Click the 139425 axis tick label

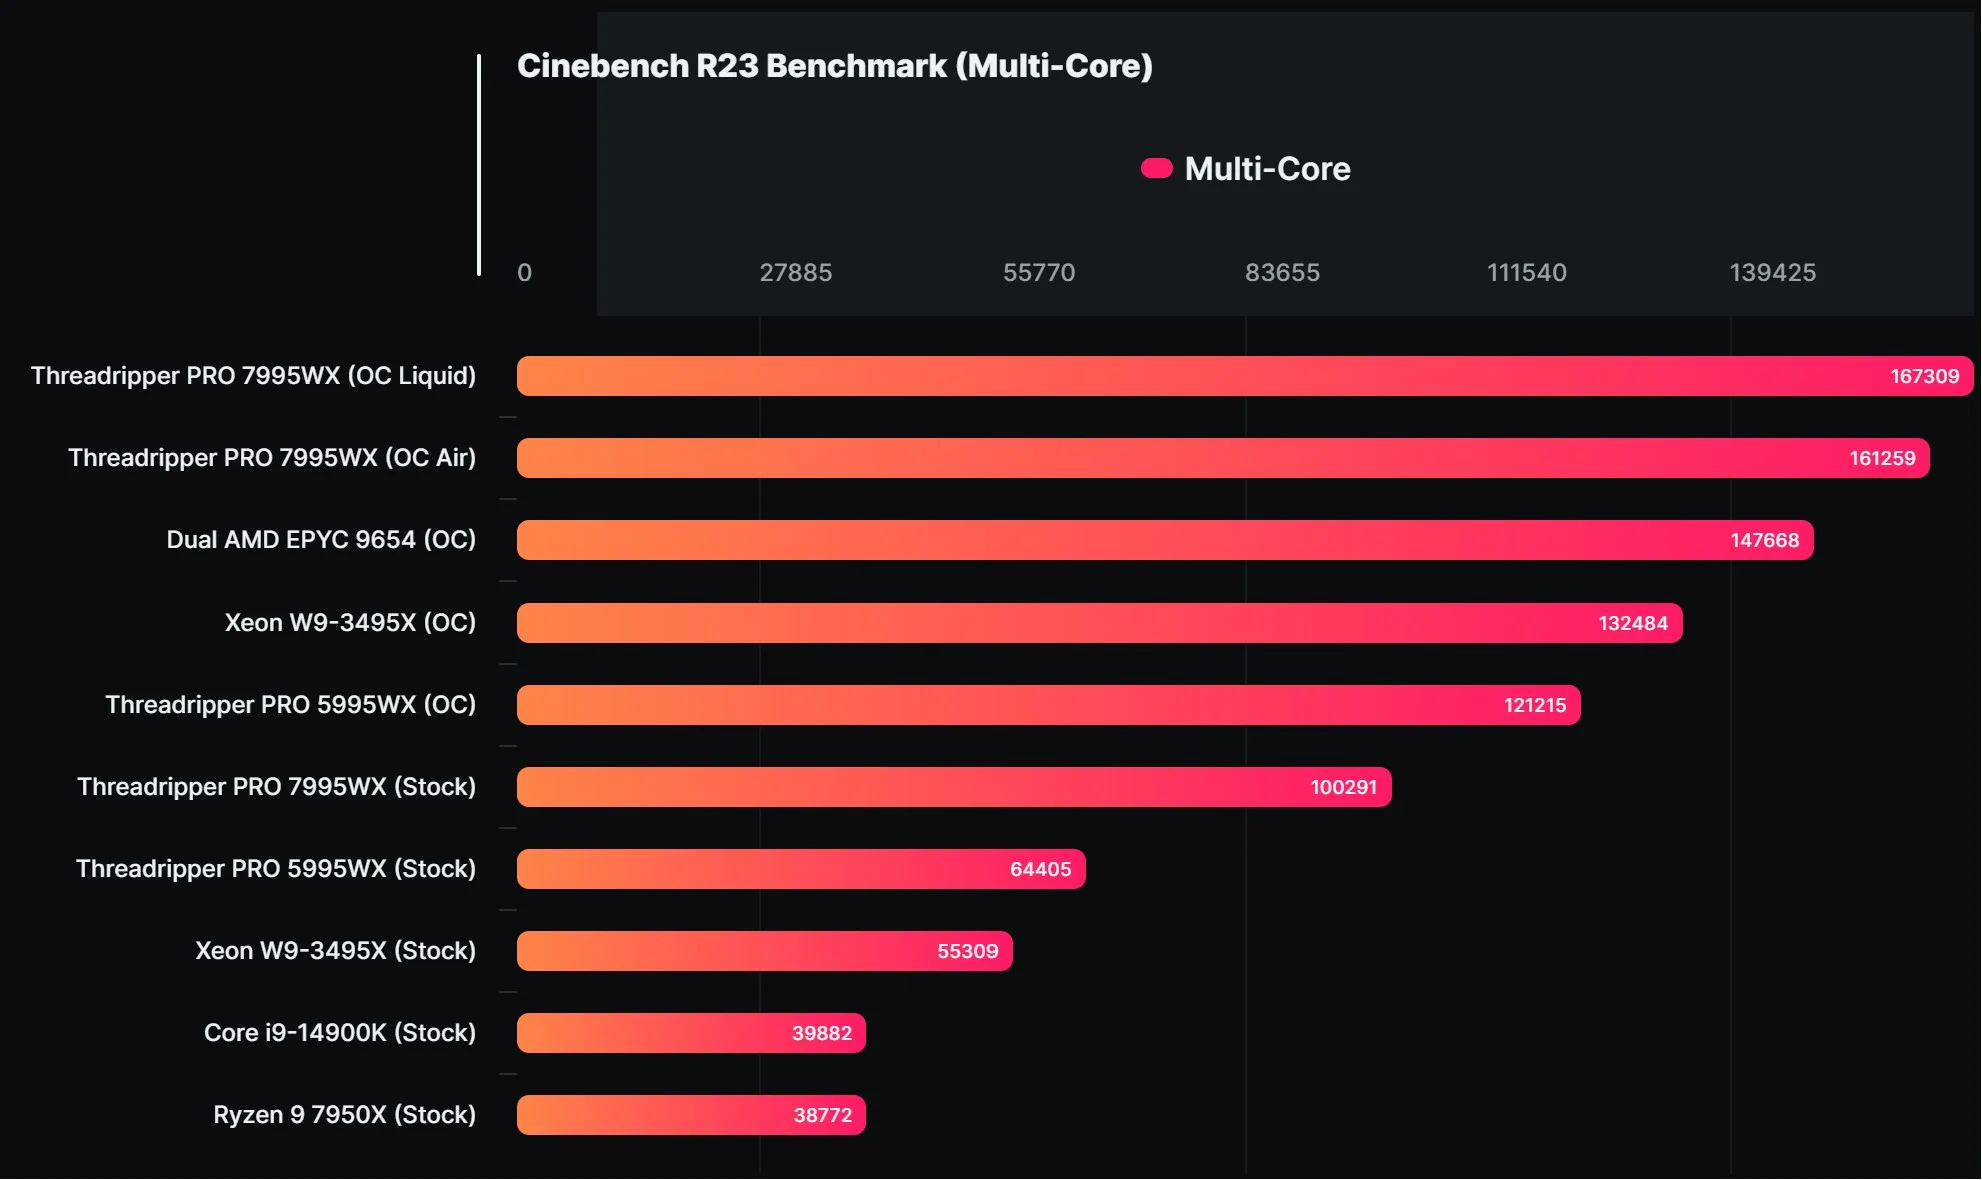pyautogui.click(x=1772, y=273)
